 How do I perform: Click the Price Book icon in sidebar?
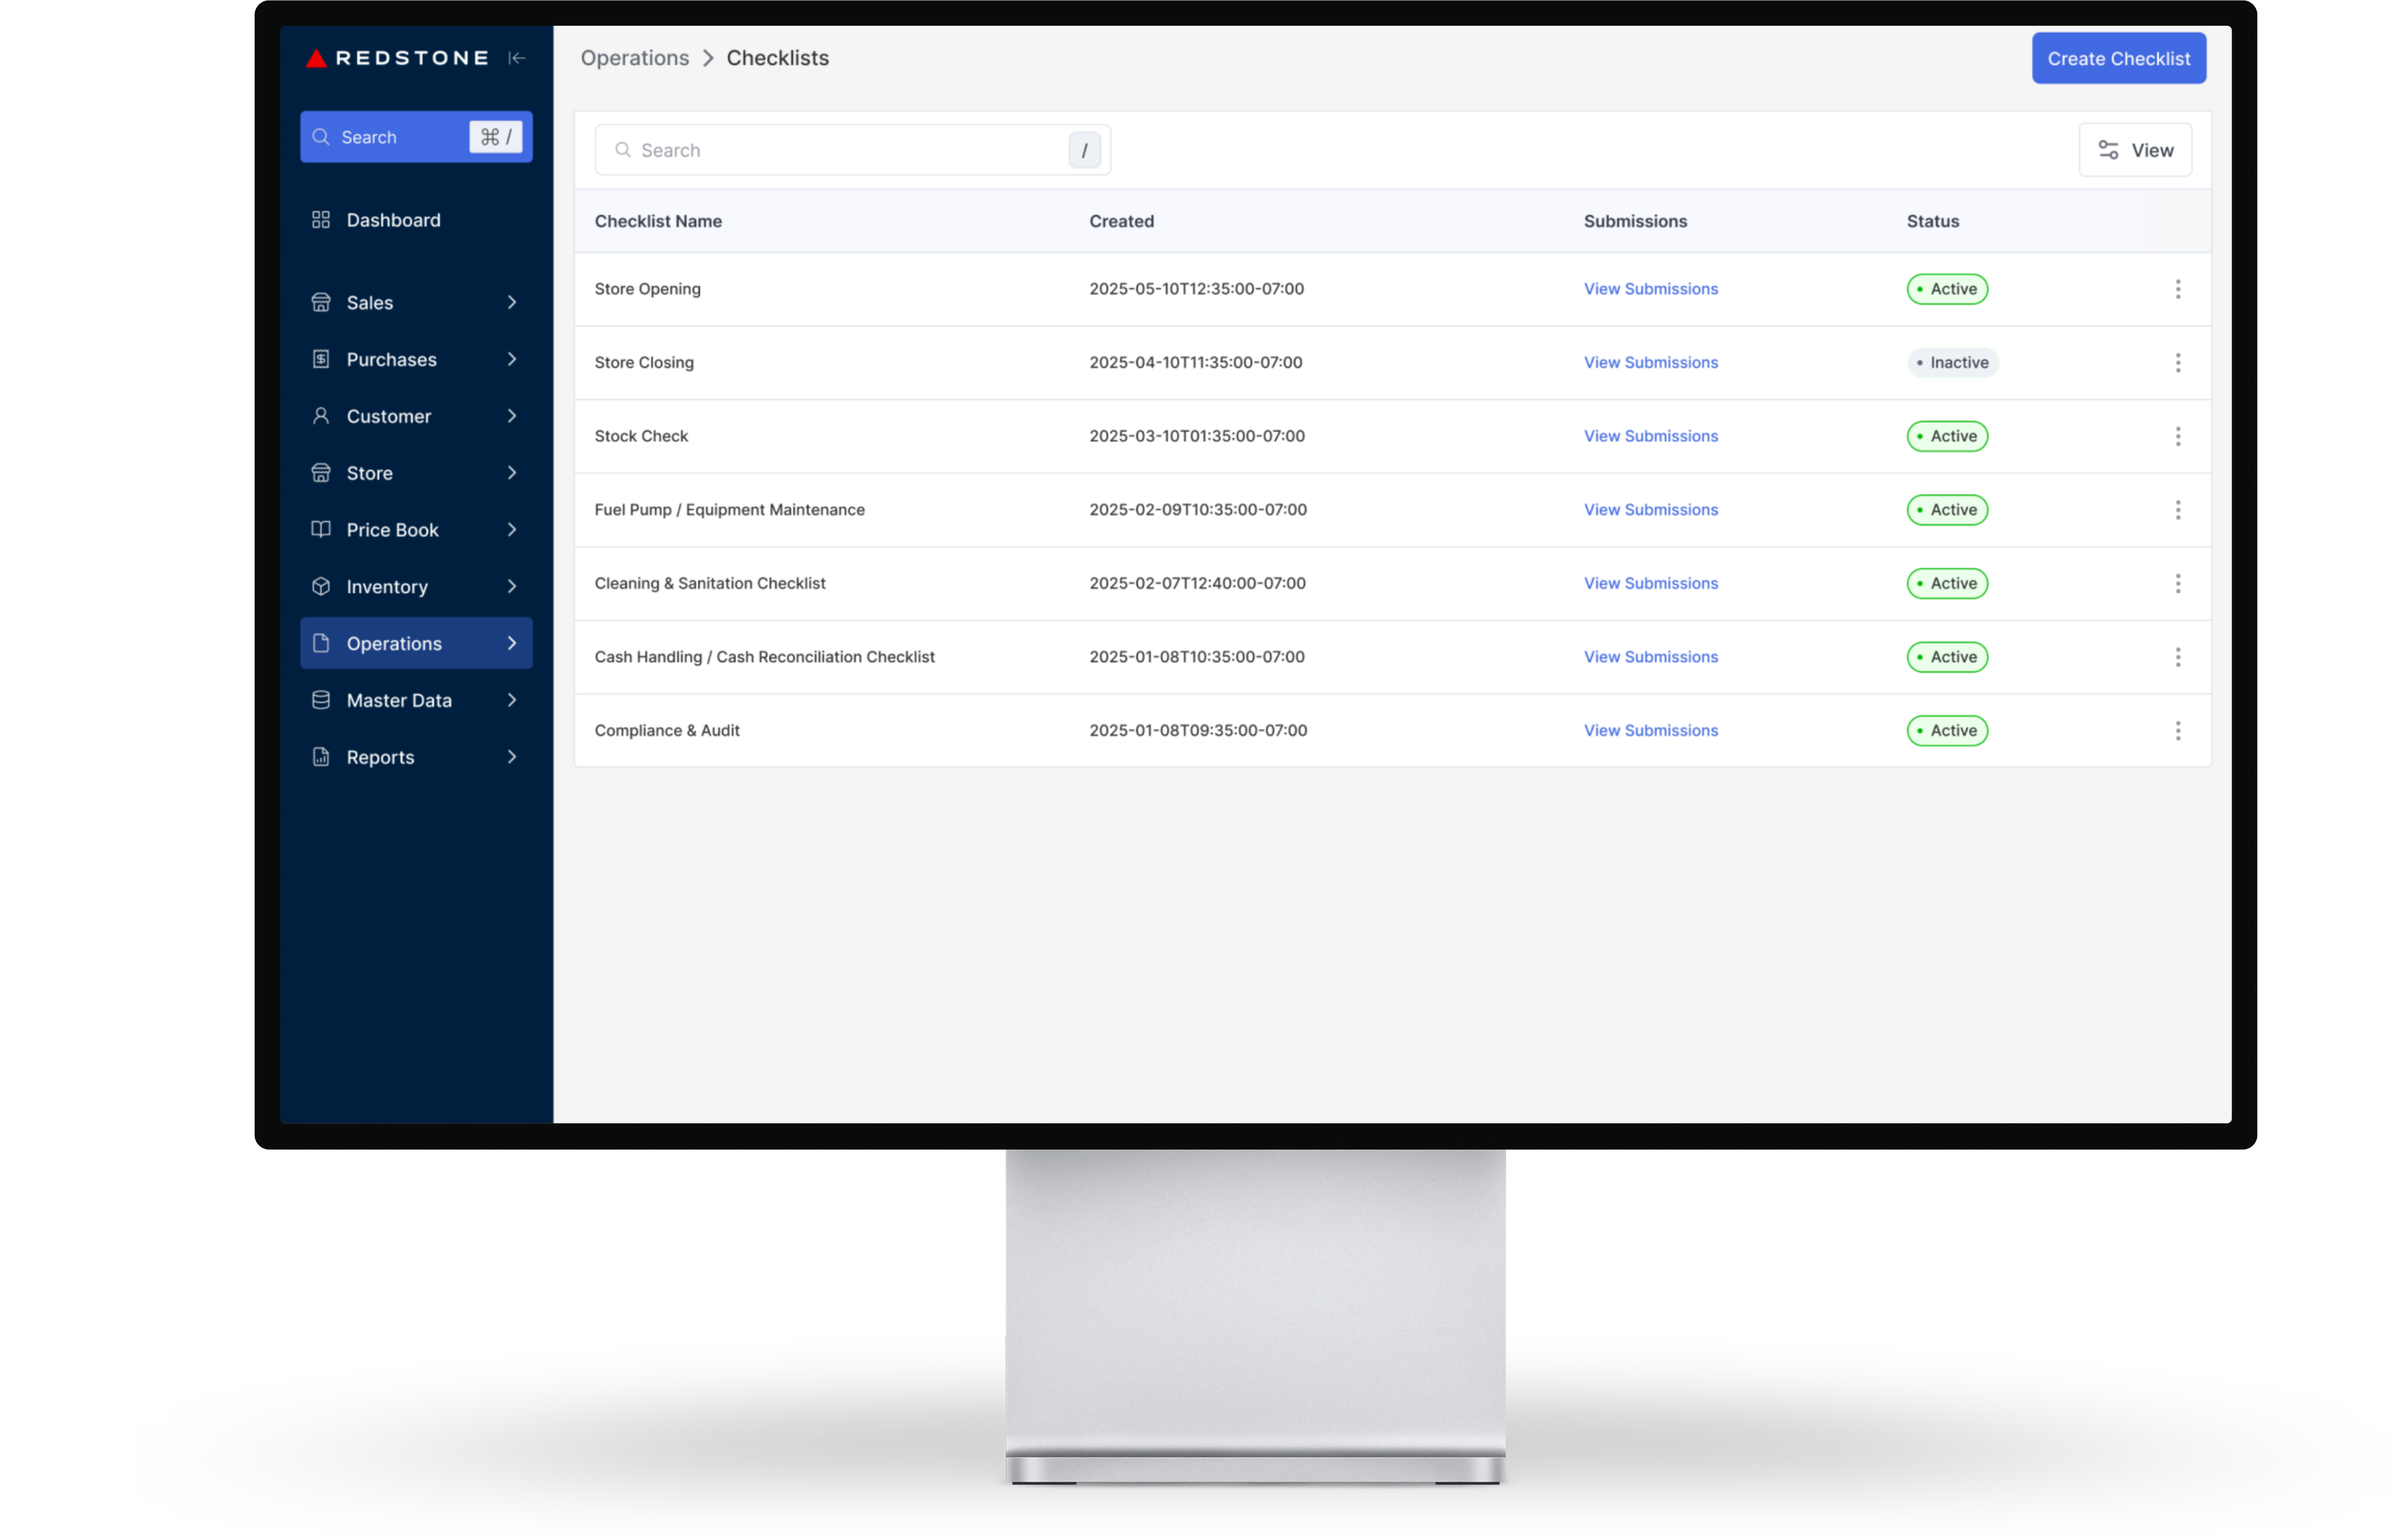(x=321, y=530)
